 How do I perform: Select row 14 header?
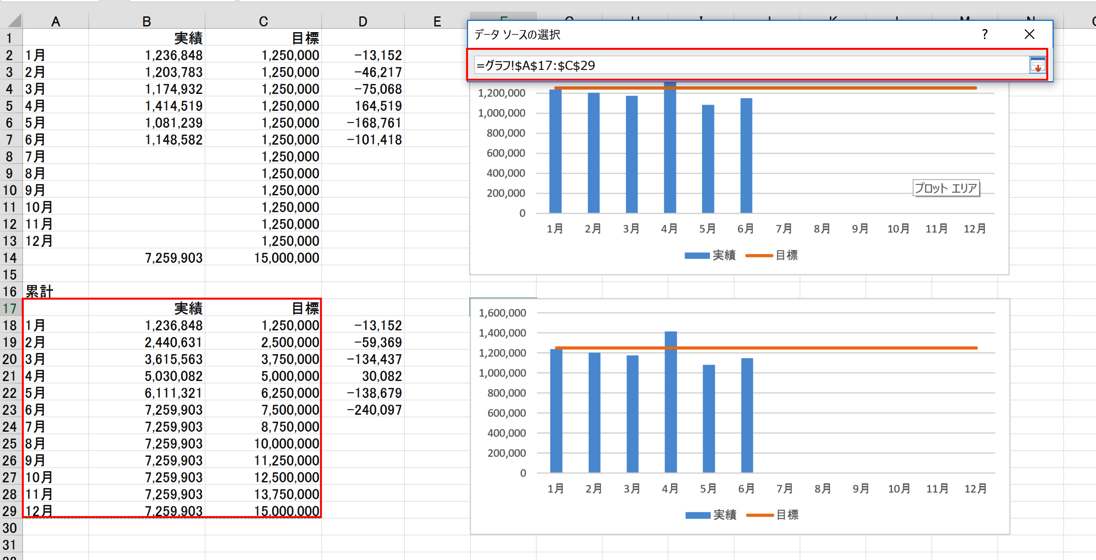click(x=11, y=258)
